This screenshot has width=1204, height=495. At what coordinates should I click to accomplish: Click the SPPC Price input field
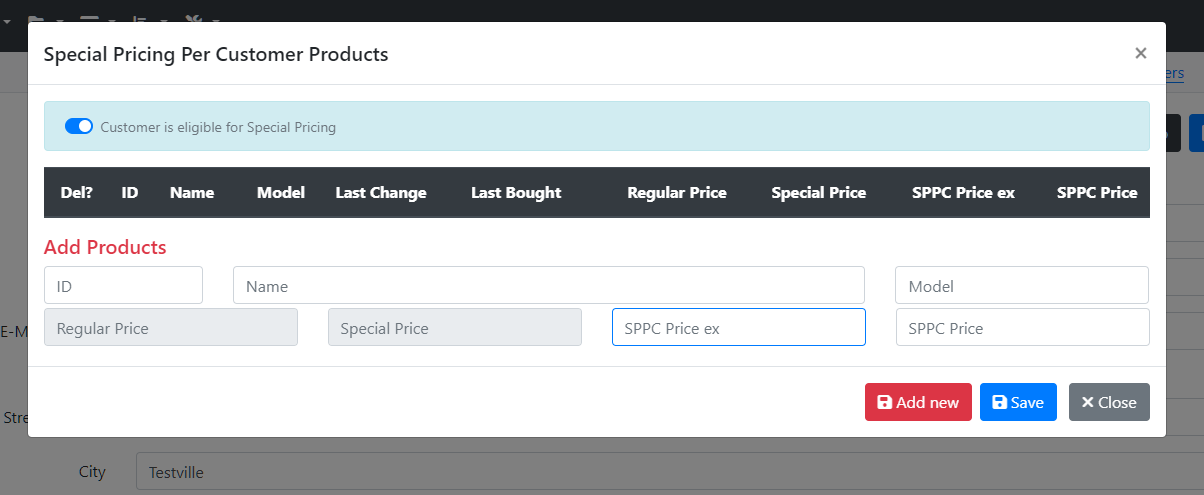1023,327
